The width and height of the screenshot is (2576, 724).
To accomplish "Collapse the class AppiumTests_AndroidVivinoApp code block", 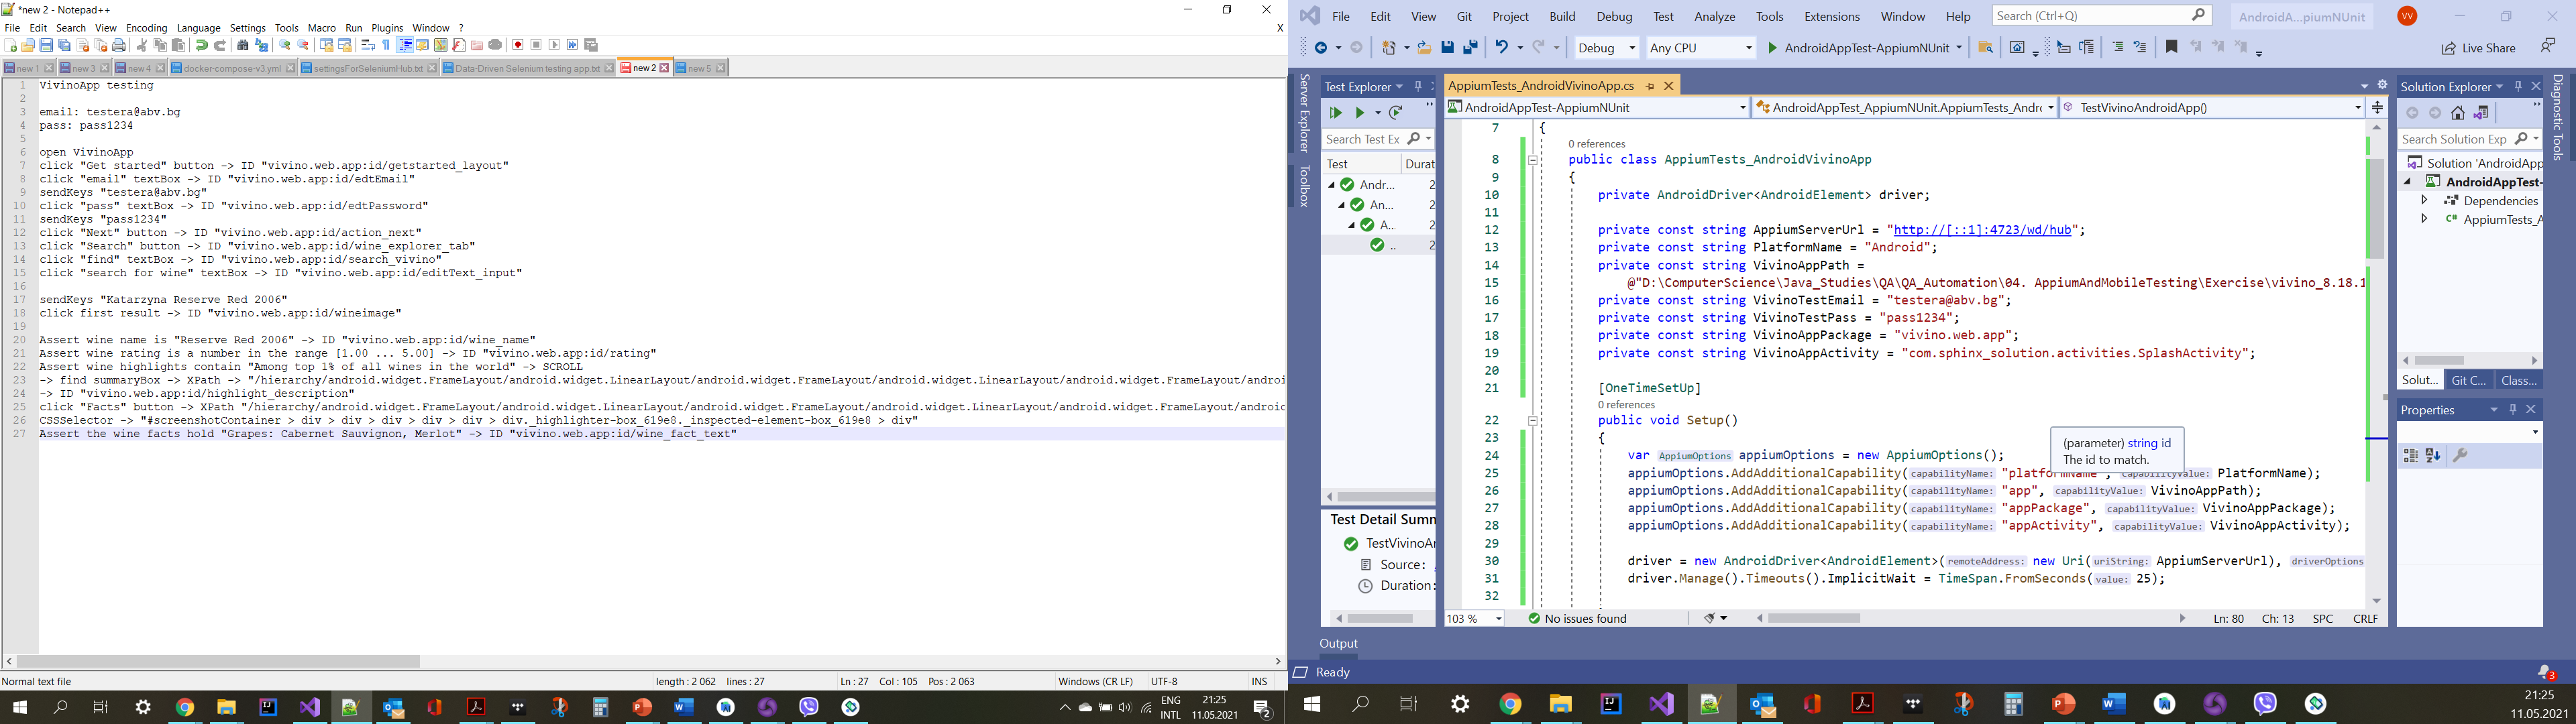I will (x=1533, y=160).
